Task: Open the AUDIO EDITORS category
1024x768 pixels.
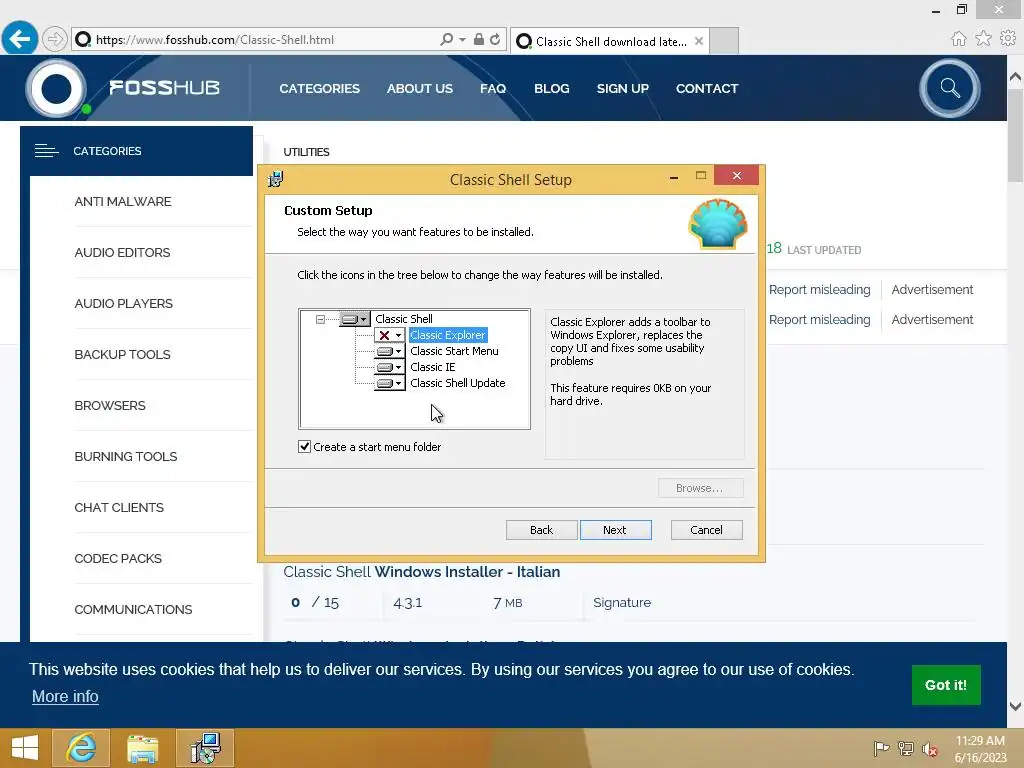Action: point(122,253)
